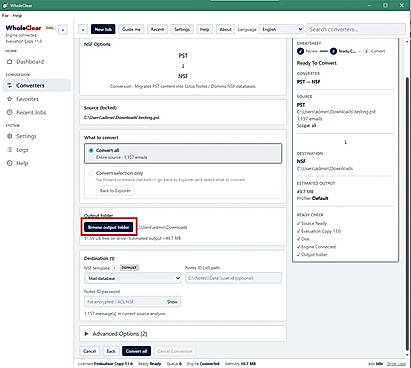Click the main vertical scrollbar
The image size is (411, 368).
407,213
